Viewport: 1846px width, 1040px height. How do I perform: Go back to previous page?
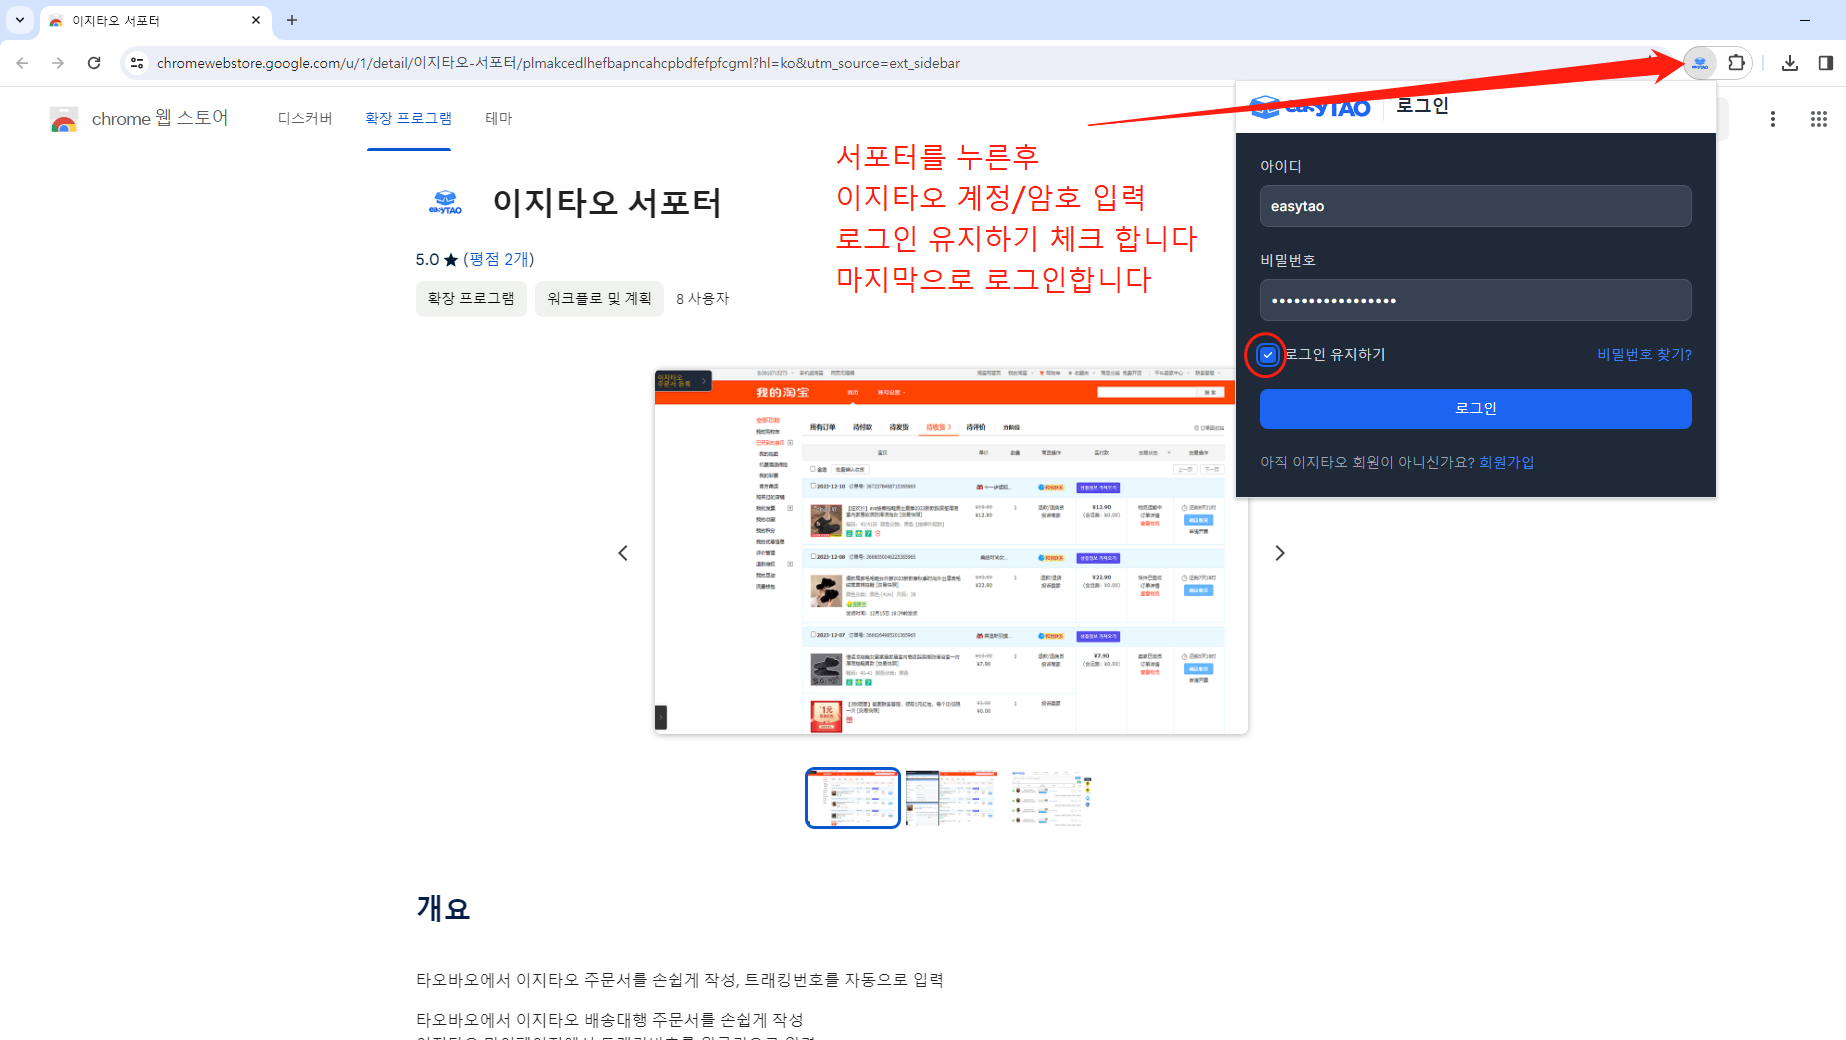tap(22, 63)
